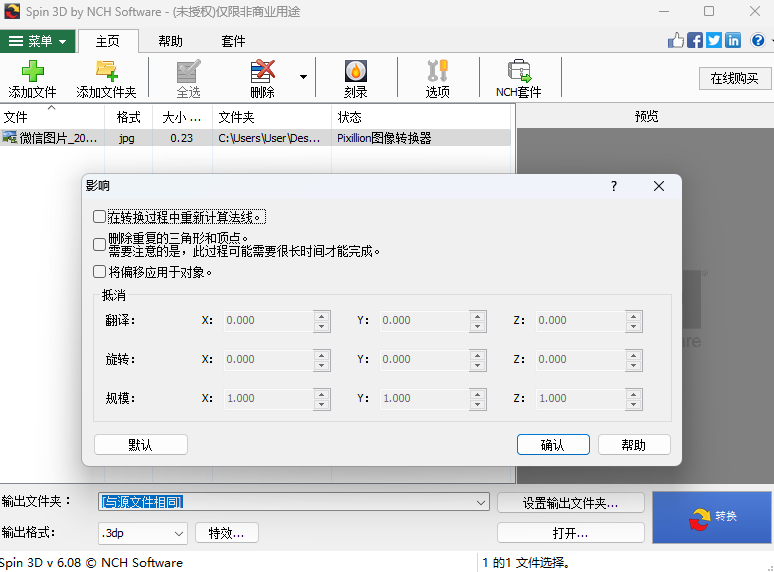Sort by the 大小 column header
This screenshot has height=572, width=774.
click(x=182, y=117)
